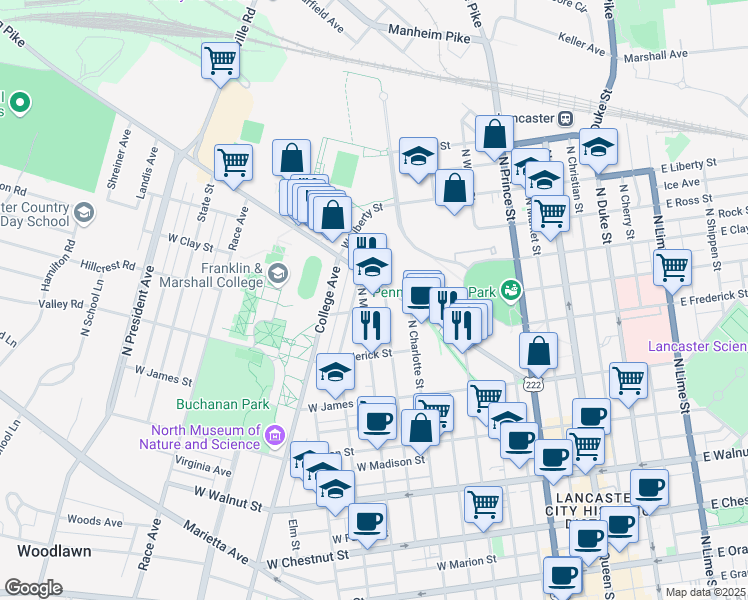Click front shopping bag marker by W Liberty St

[332, 215]
